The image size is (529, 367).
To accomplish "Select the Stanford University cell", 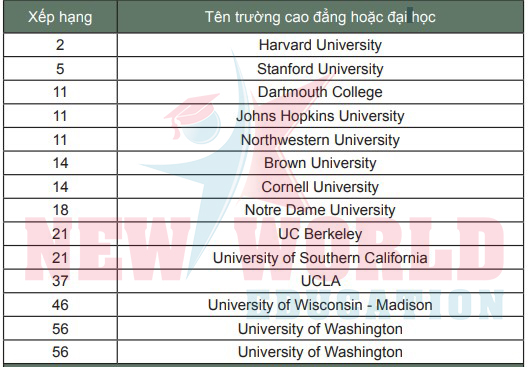I will tap(320, 69).
